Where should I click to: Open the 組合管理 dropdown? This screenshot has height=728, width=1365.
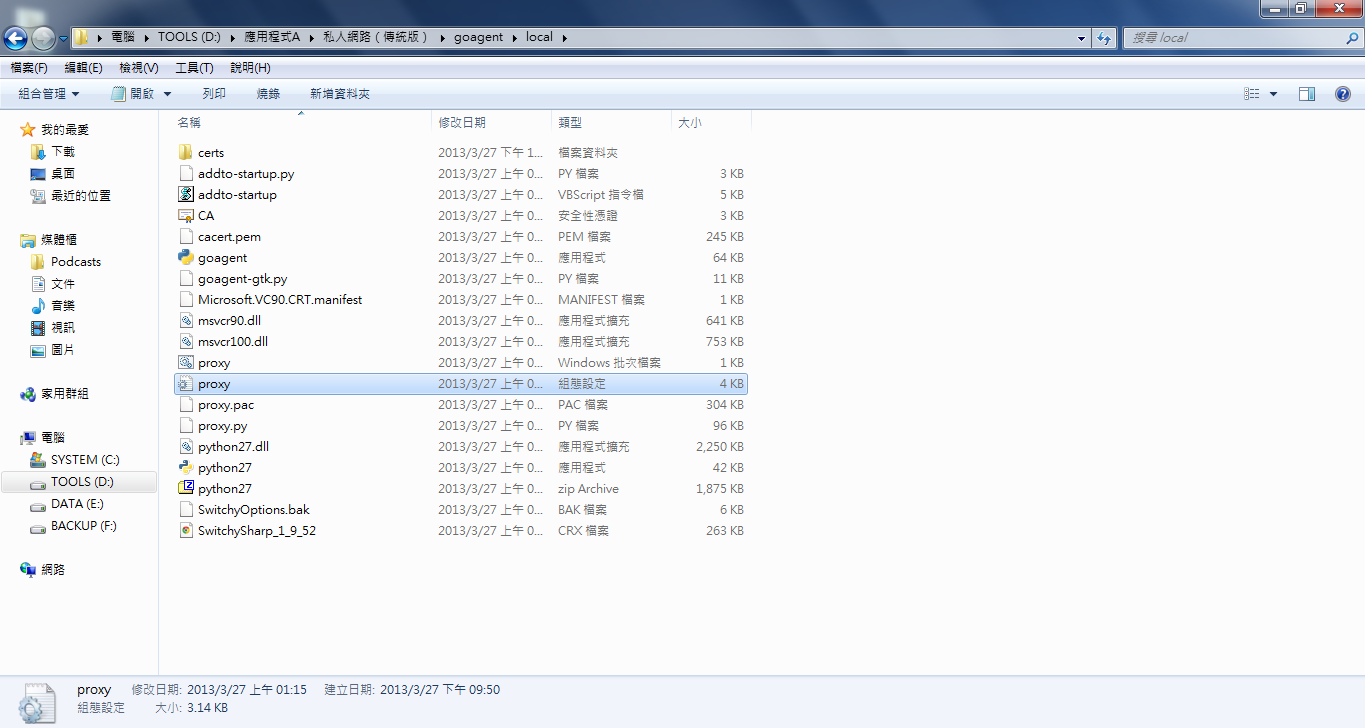48,94
